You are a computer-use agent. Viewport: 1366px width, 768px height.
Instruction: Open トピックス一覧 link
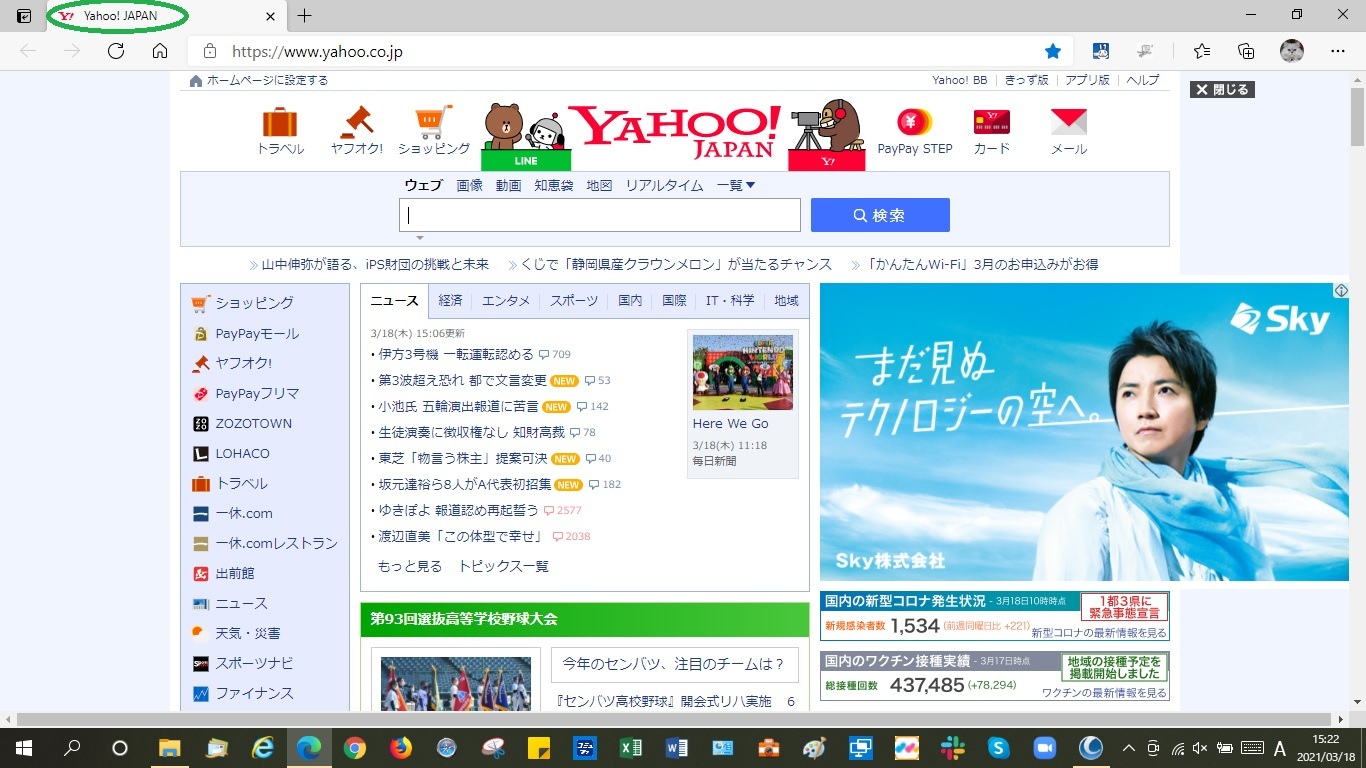504,566
